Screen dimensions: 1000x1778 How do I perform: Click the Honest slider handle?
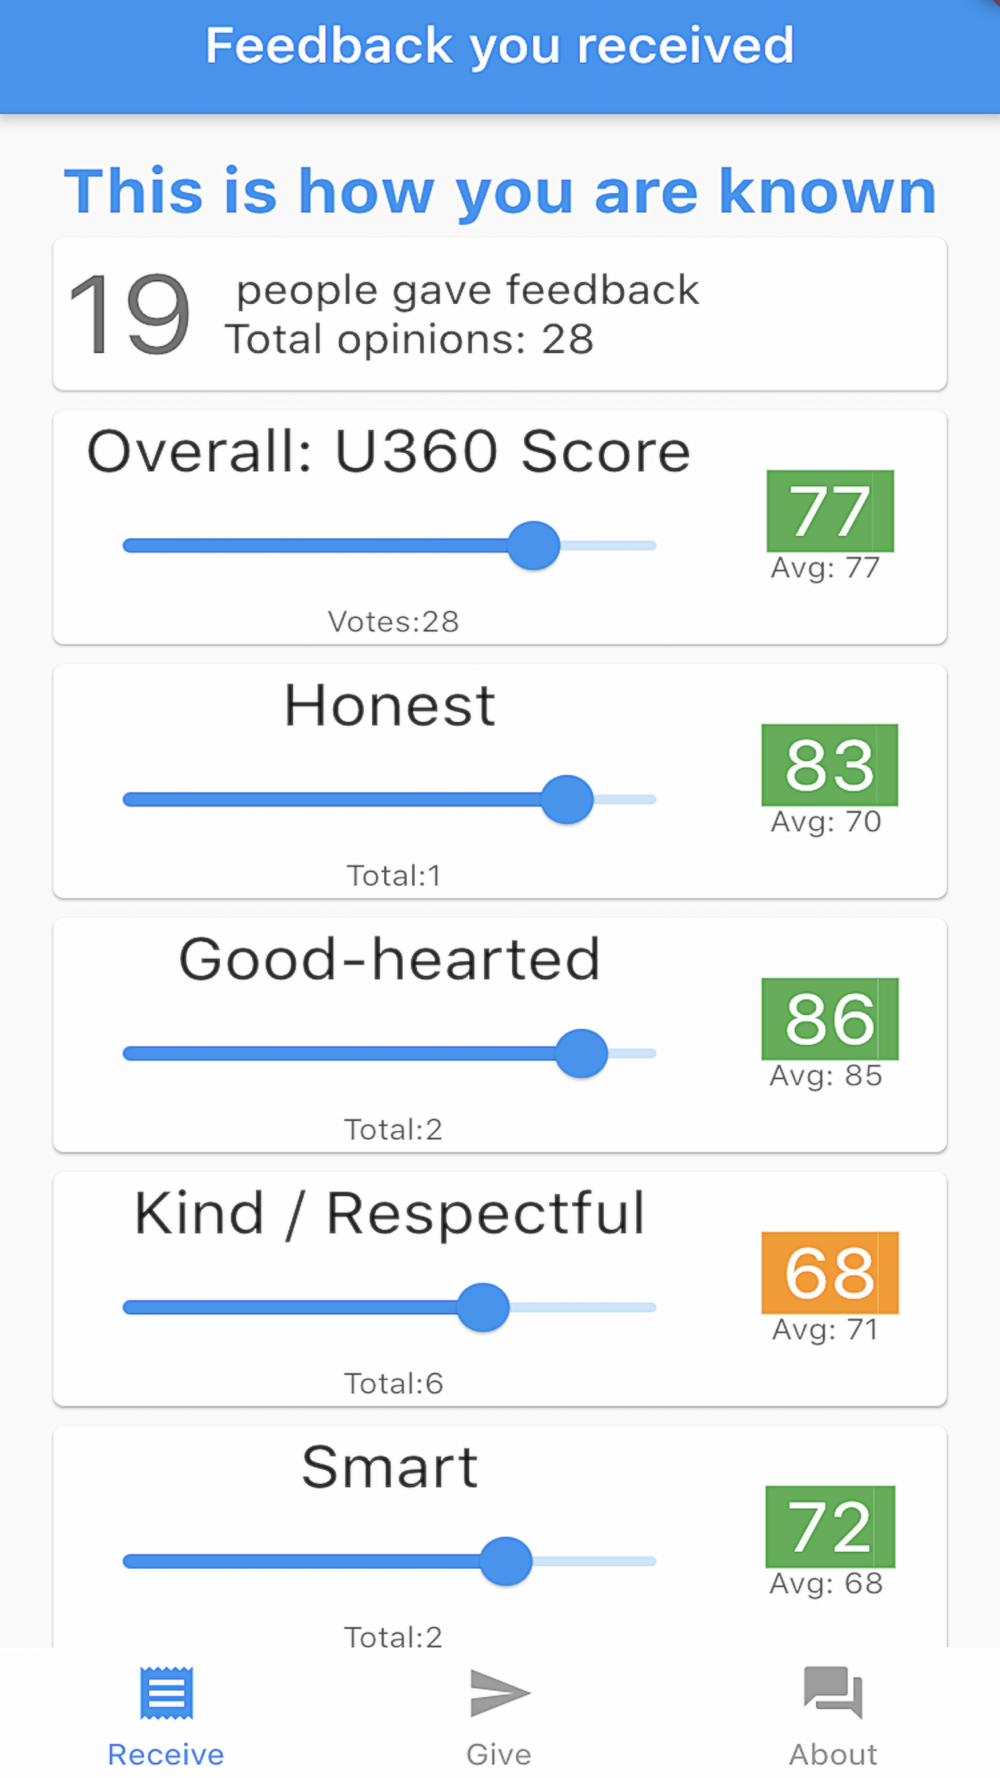coord(567,800)
